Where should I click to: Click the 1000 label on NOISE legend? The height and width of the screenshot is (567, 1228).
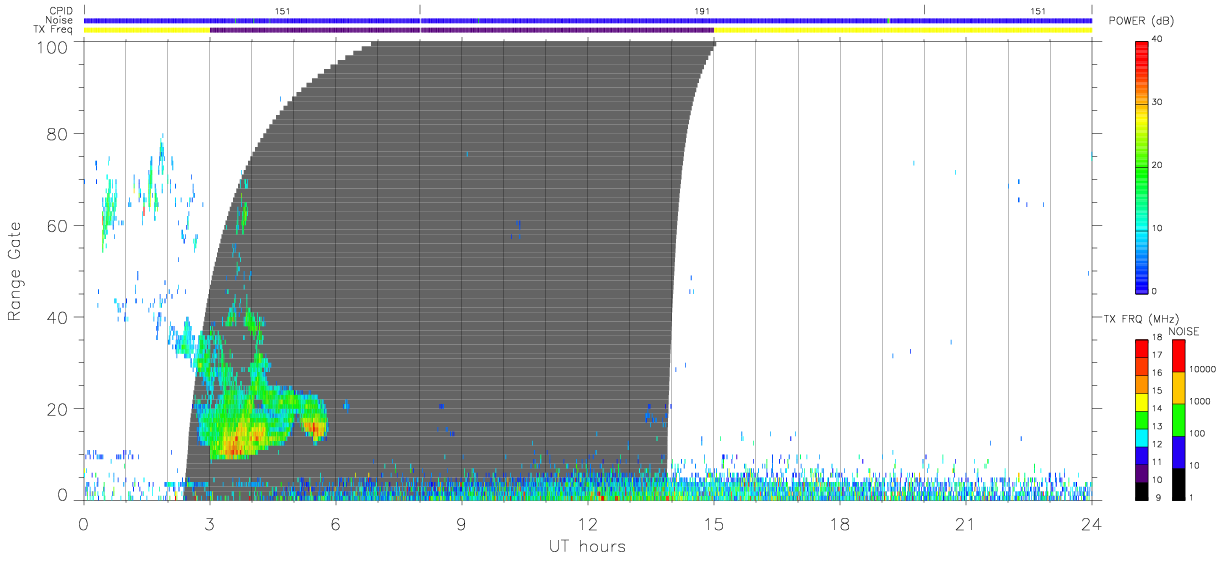pos(1200,401)
